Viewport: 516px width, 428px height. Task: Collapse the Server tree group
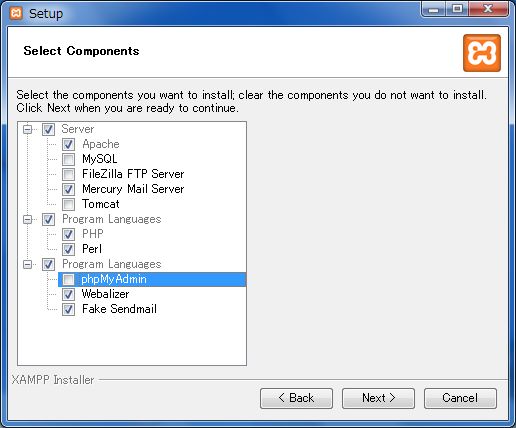click(x=27, y=129)
